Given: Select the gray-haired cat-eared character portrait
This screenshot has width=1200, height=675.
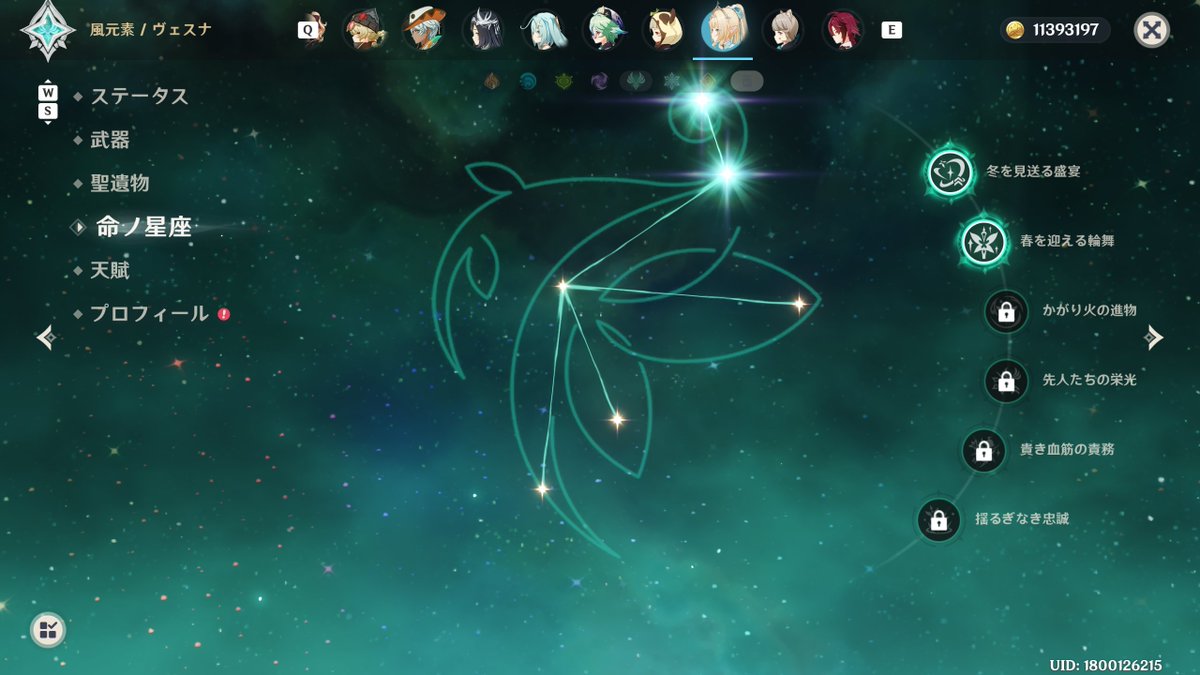Looking at the screenshot, I should (783, 31).
